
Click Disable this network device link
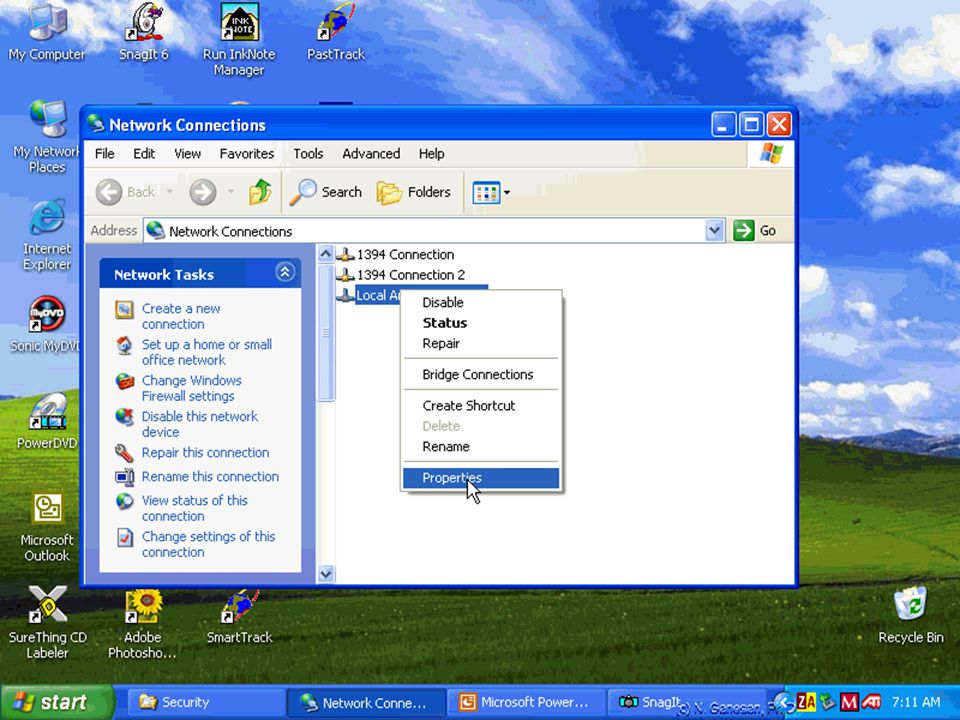pyautogui.click(x=200, y=424)
